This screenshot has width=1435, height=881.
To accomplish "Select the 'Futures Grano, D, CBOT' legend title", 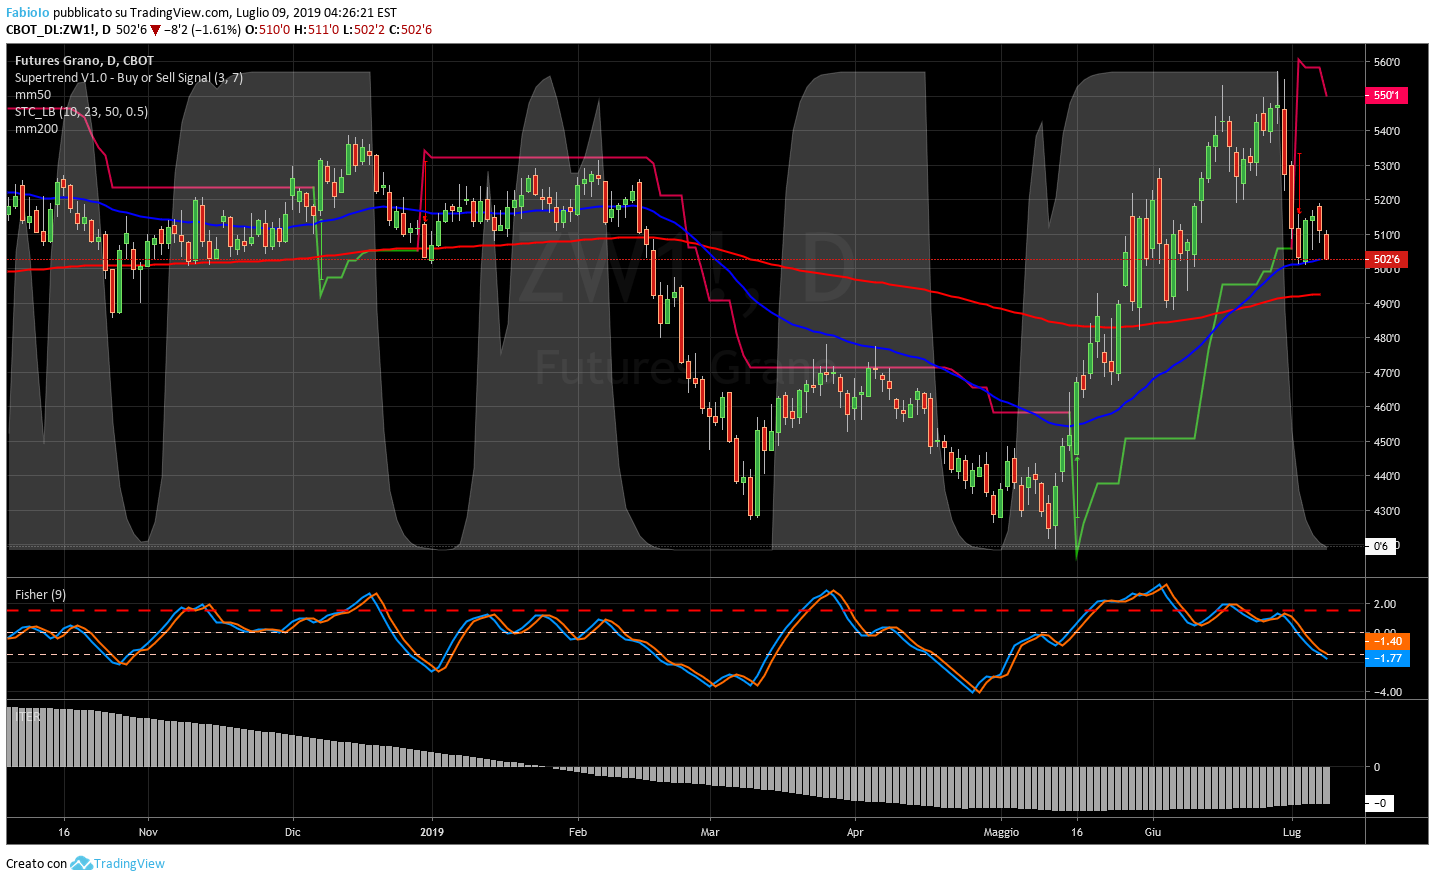I will [84, 61].
